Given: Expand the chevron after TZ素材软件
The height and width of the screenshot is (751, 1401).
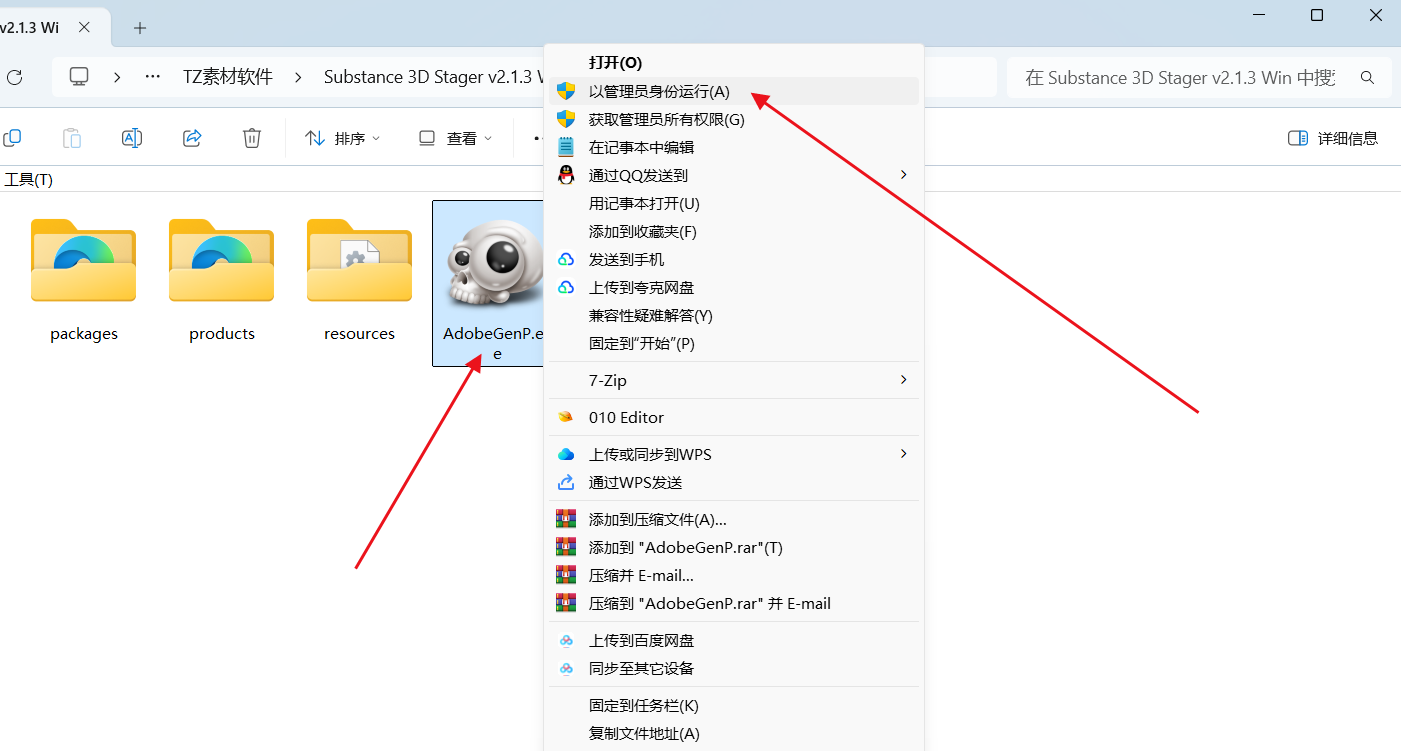Looking at the screenshot, I should 299,77.
